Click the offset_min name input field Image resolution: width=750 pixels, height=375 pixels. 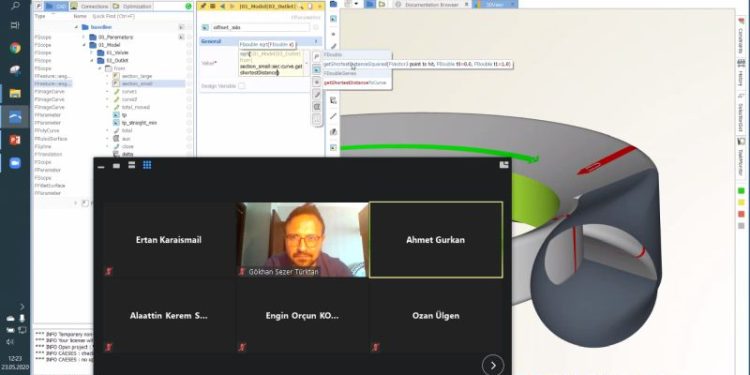click(260, 28)
